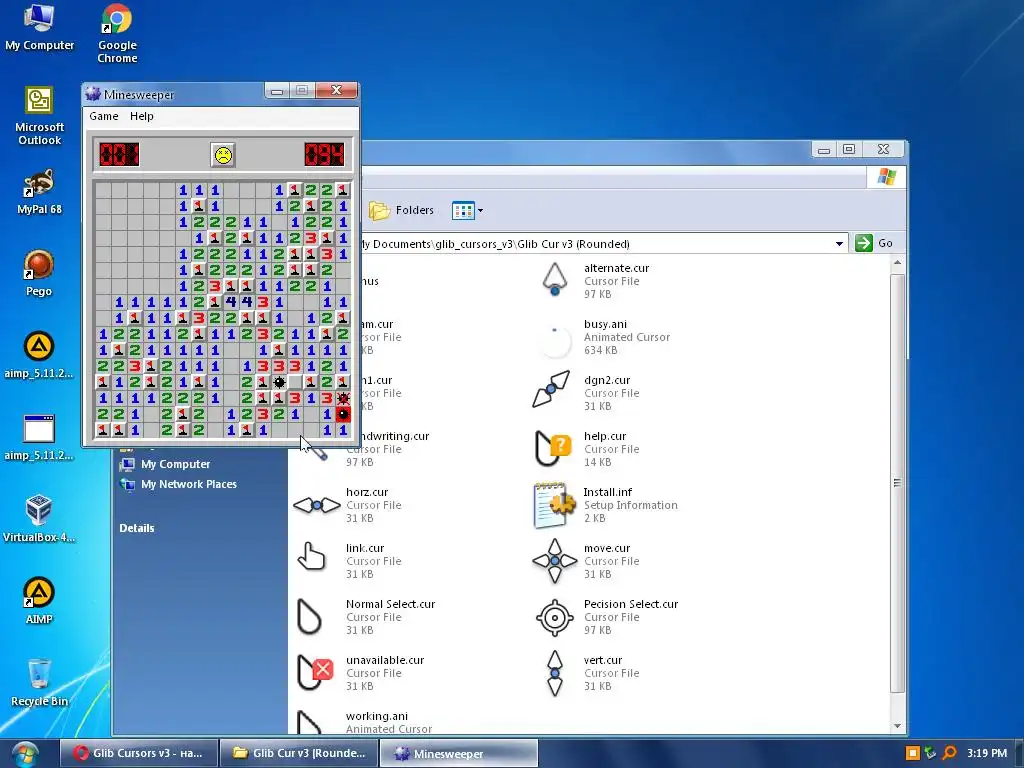Click the Minesweeper sad face reset button

pyautogui.click(x=223, y=155)
